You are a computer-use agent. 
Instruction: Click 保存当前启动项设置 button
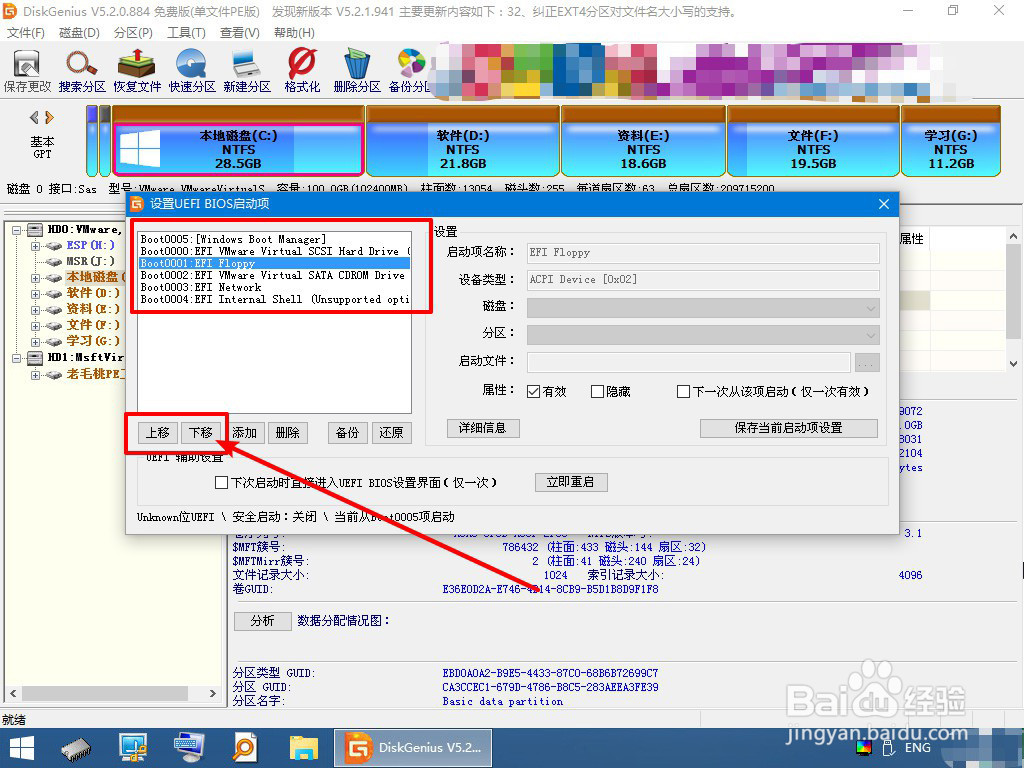coord(788,428)
